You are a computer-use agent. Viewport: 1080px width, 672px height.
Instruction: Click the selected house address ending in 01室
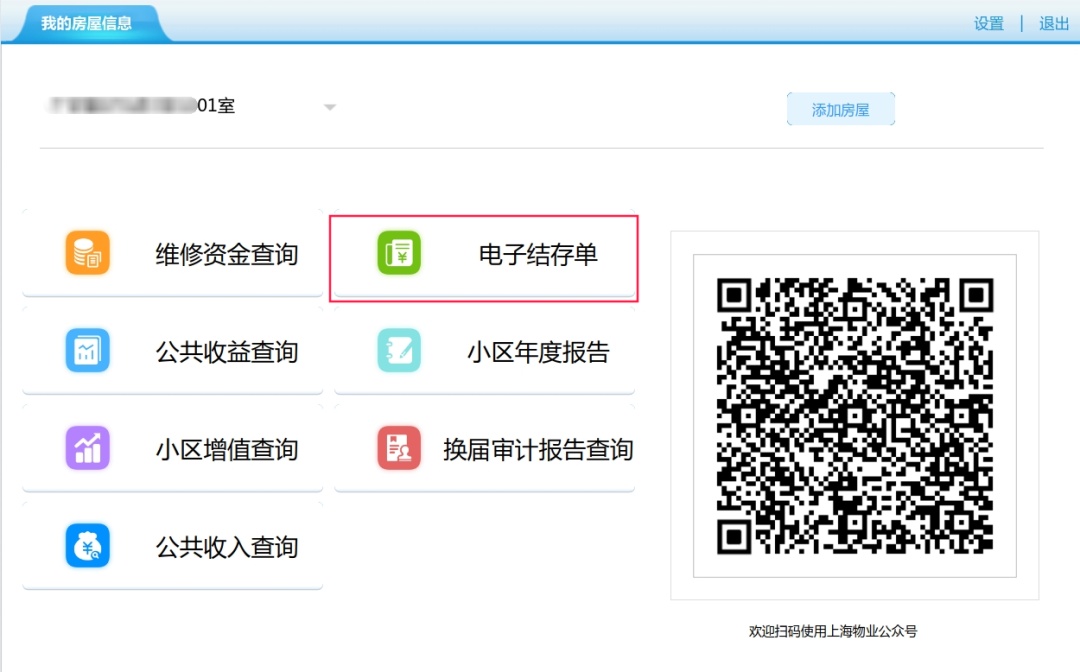(x=140, y=106)
